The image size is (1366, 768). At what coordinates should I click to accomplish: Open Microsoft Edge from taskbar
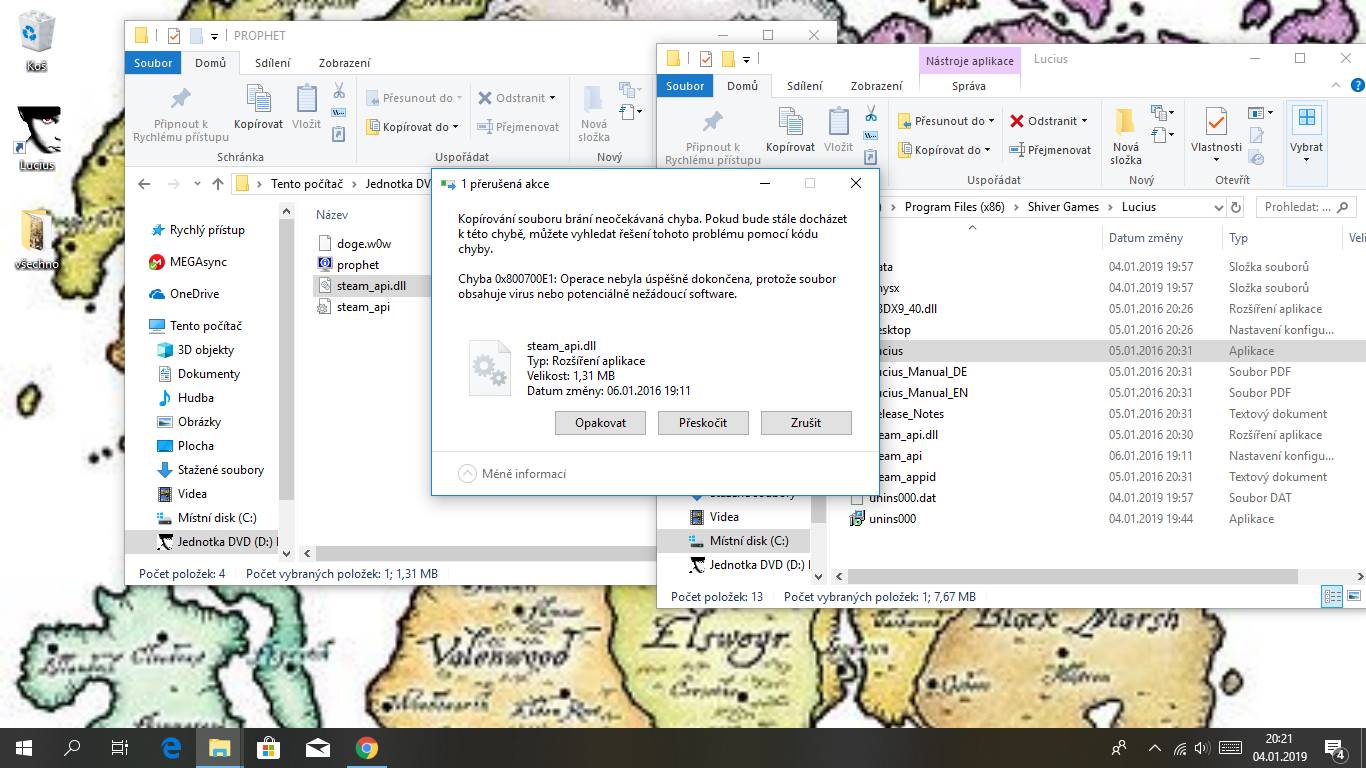coord(171,748)
